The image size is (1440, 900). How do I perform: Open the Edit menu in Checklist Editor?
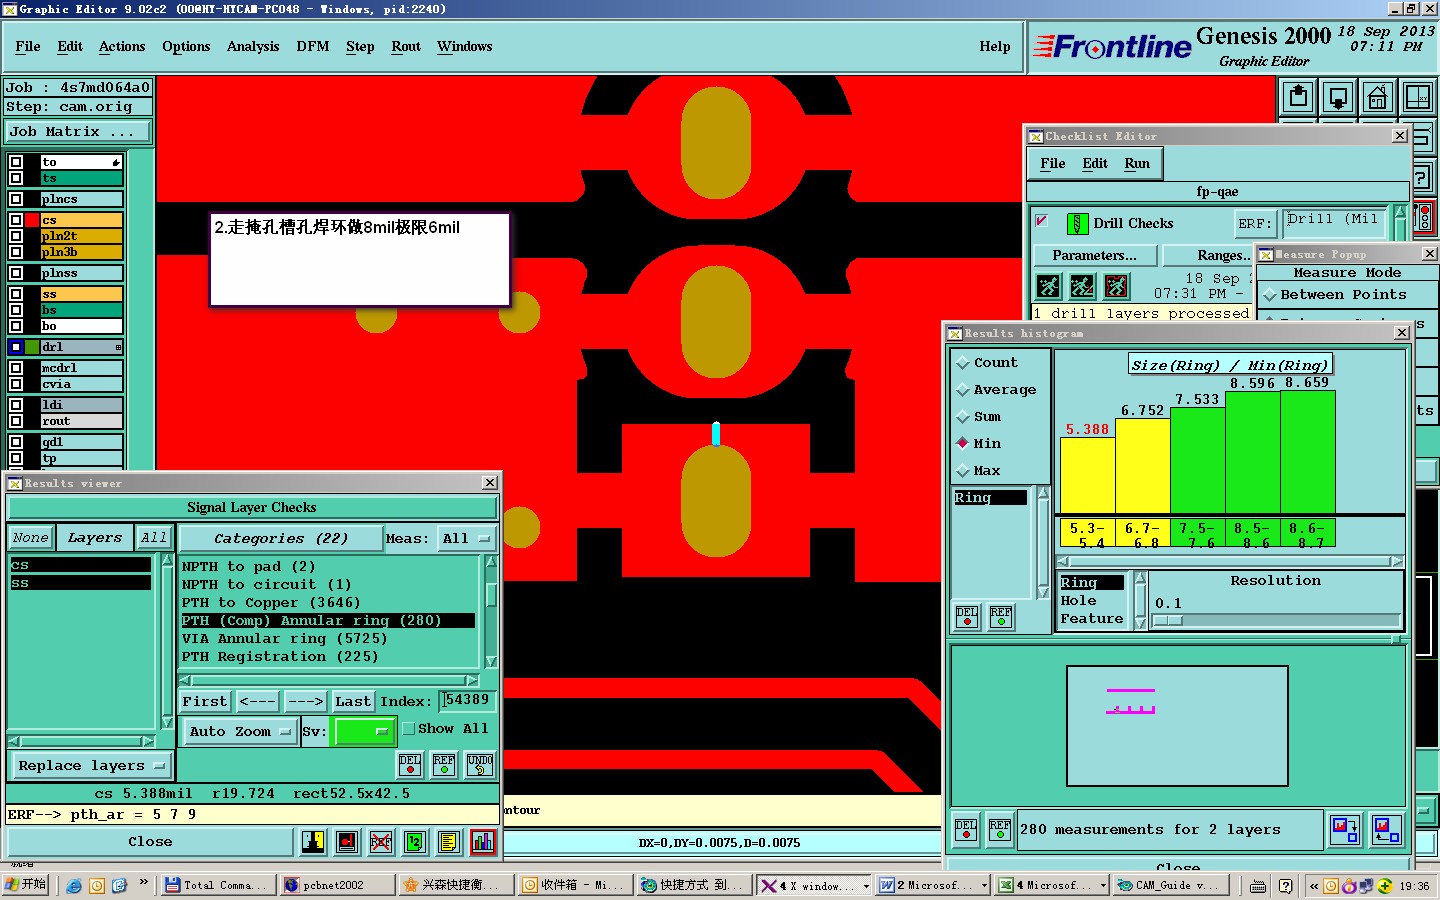pyautogui.click(x=1095, y=164)
